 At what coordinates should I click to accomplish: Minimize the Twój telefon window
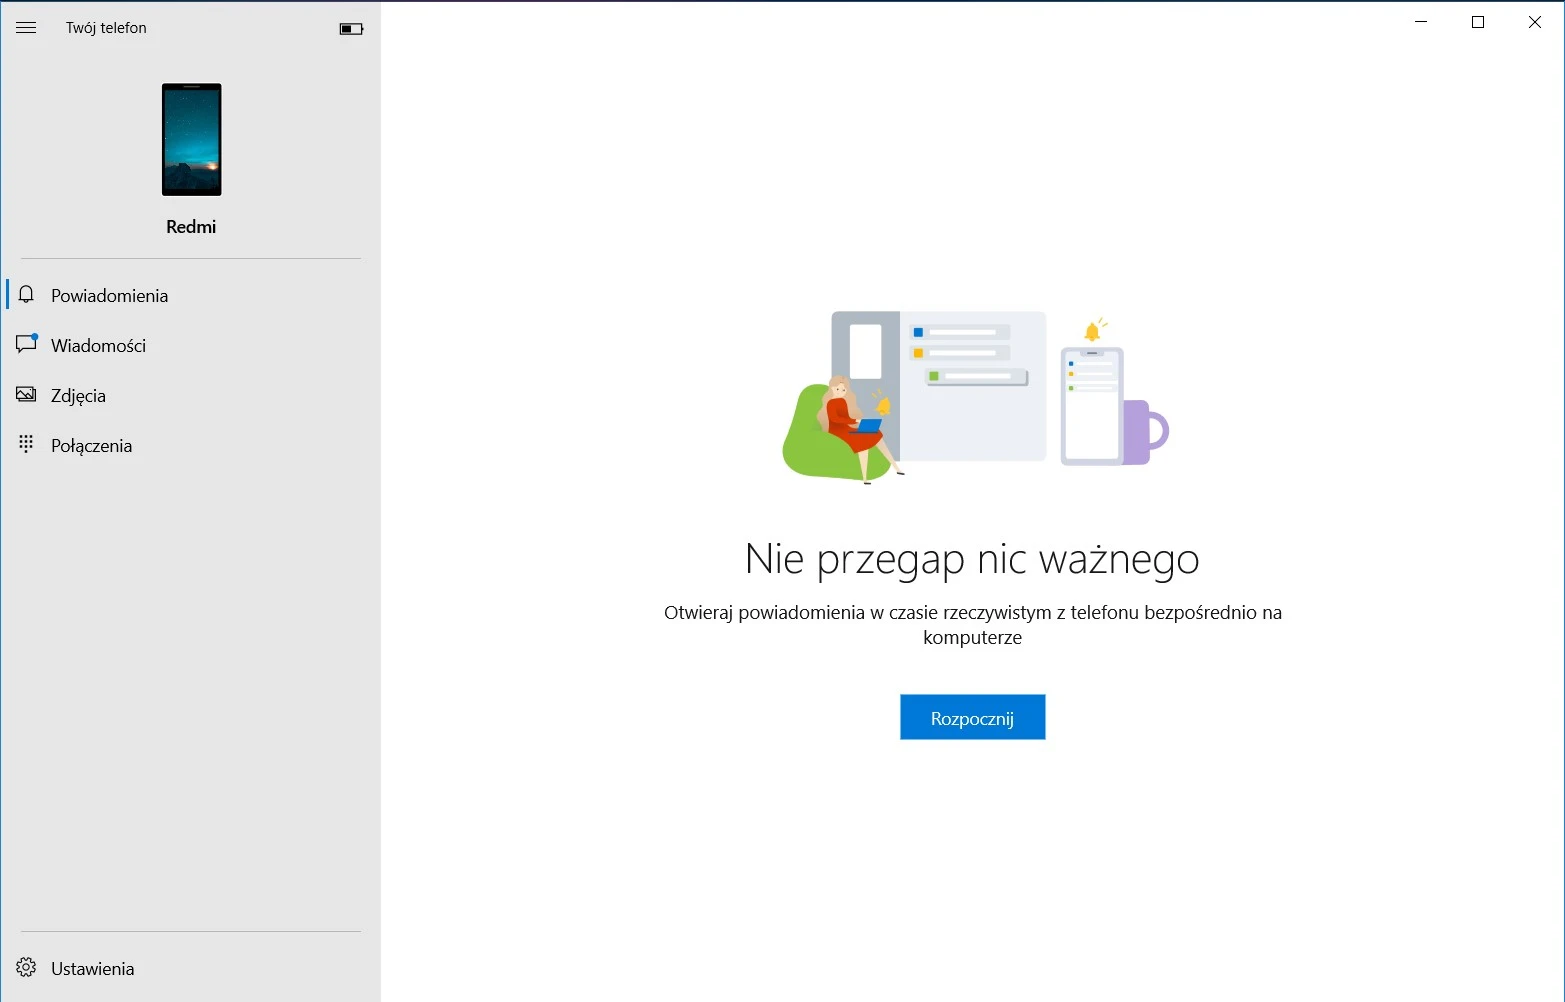tap(1421, 22)
